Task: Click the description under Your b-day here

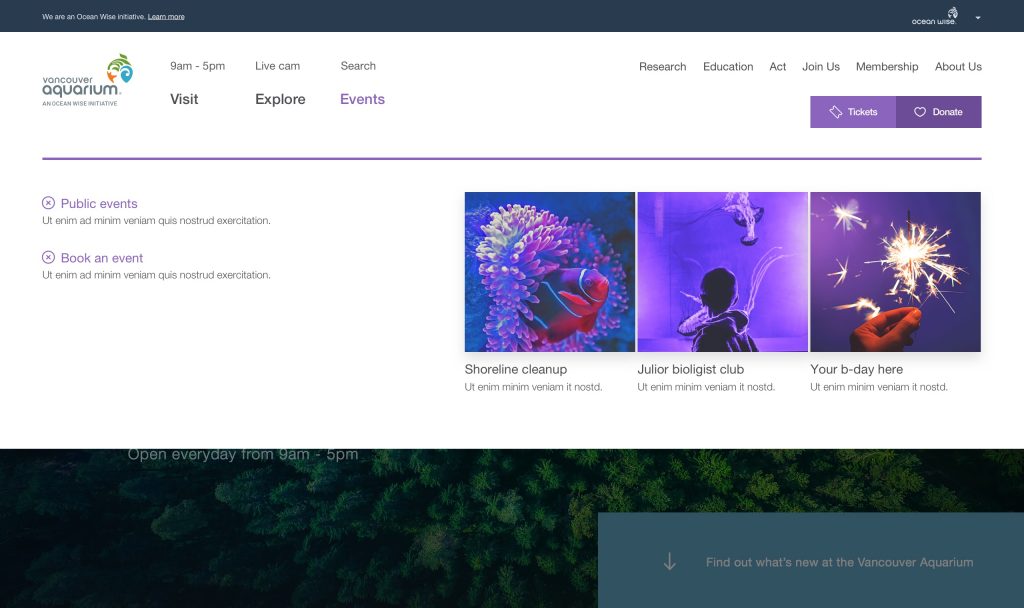Action: 879,387
